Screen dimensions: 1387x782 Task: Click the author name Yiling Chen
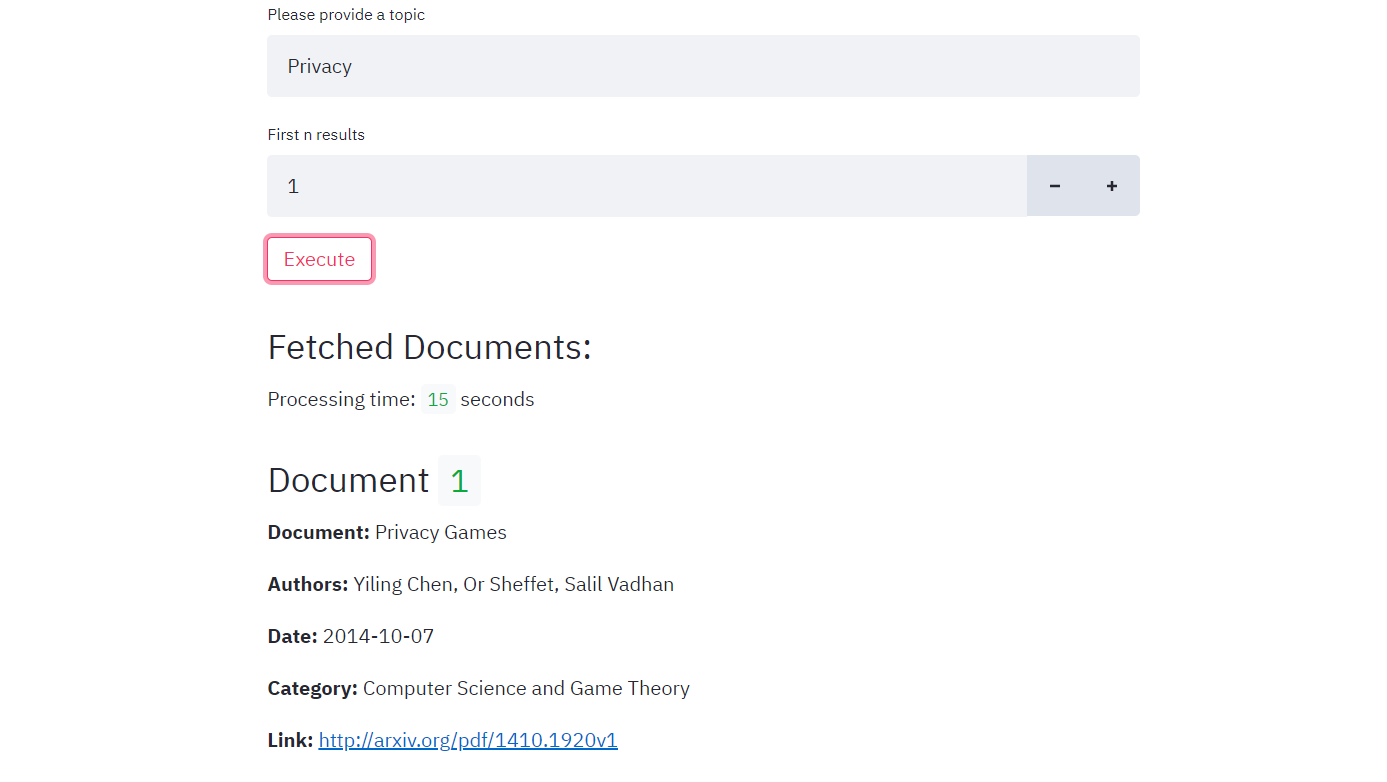tap(405, 584)
